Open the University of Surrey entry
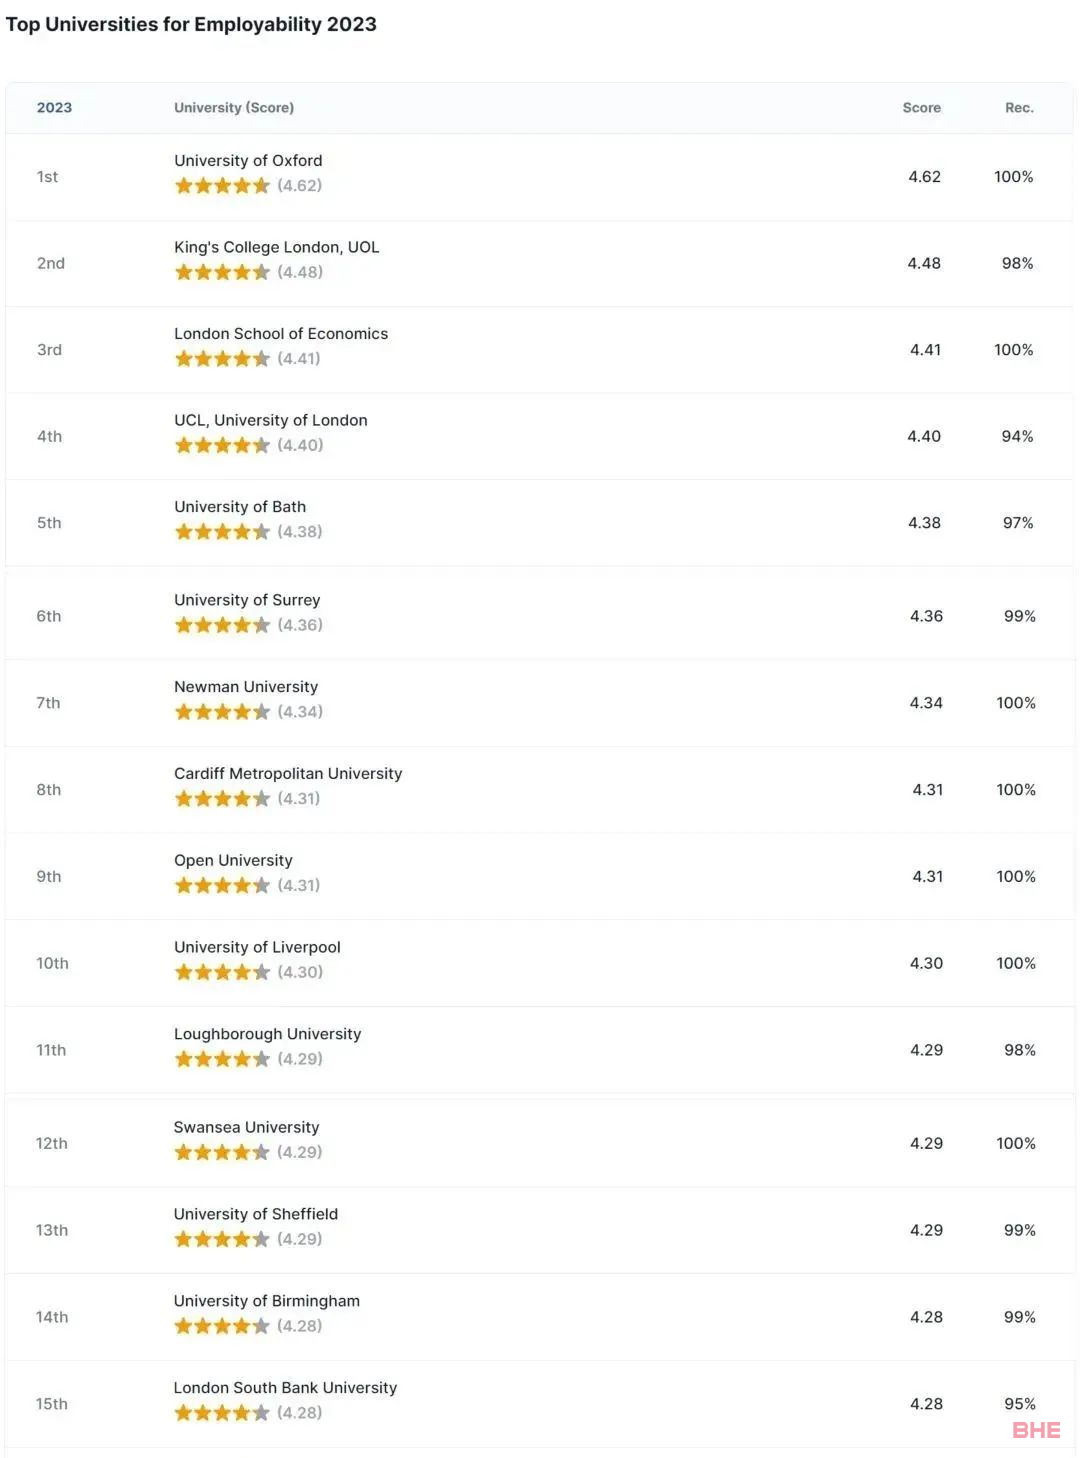This screenshot has width=1080, height=1458. pos(247,600)
